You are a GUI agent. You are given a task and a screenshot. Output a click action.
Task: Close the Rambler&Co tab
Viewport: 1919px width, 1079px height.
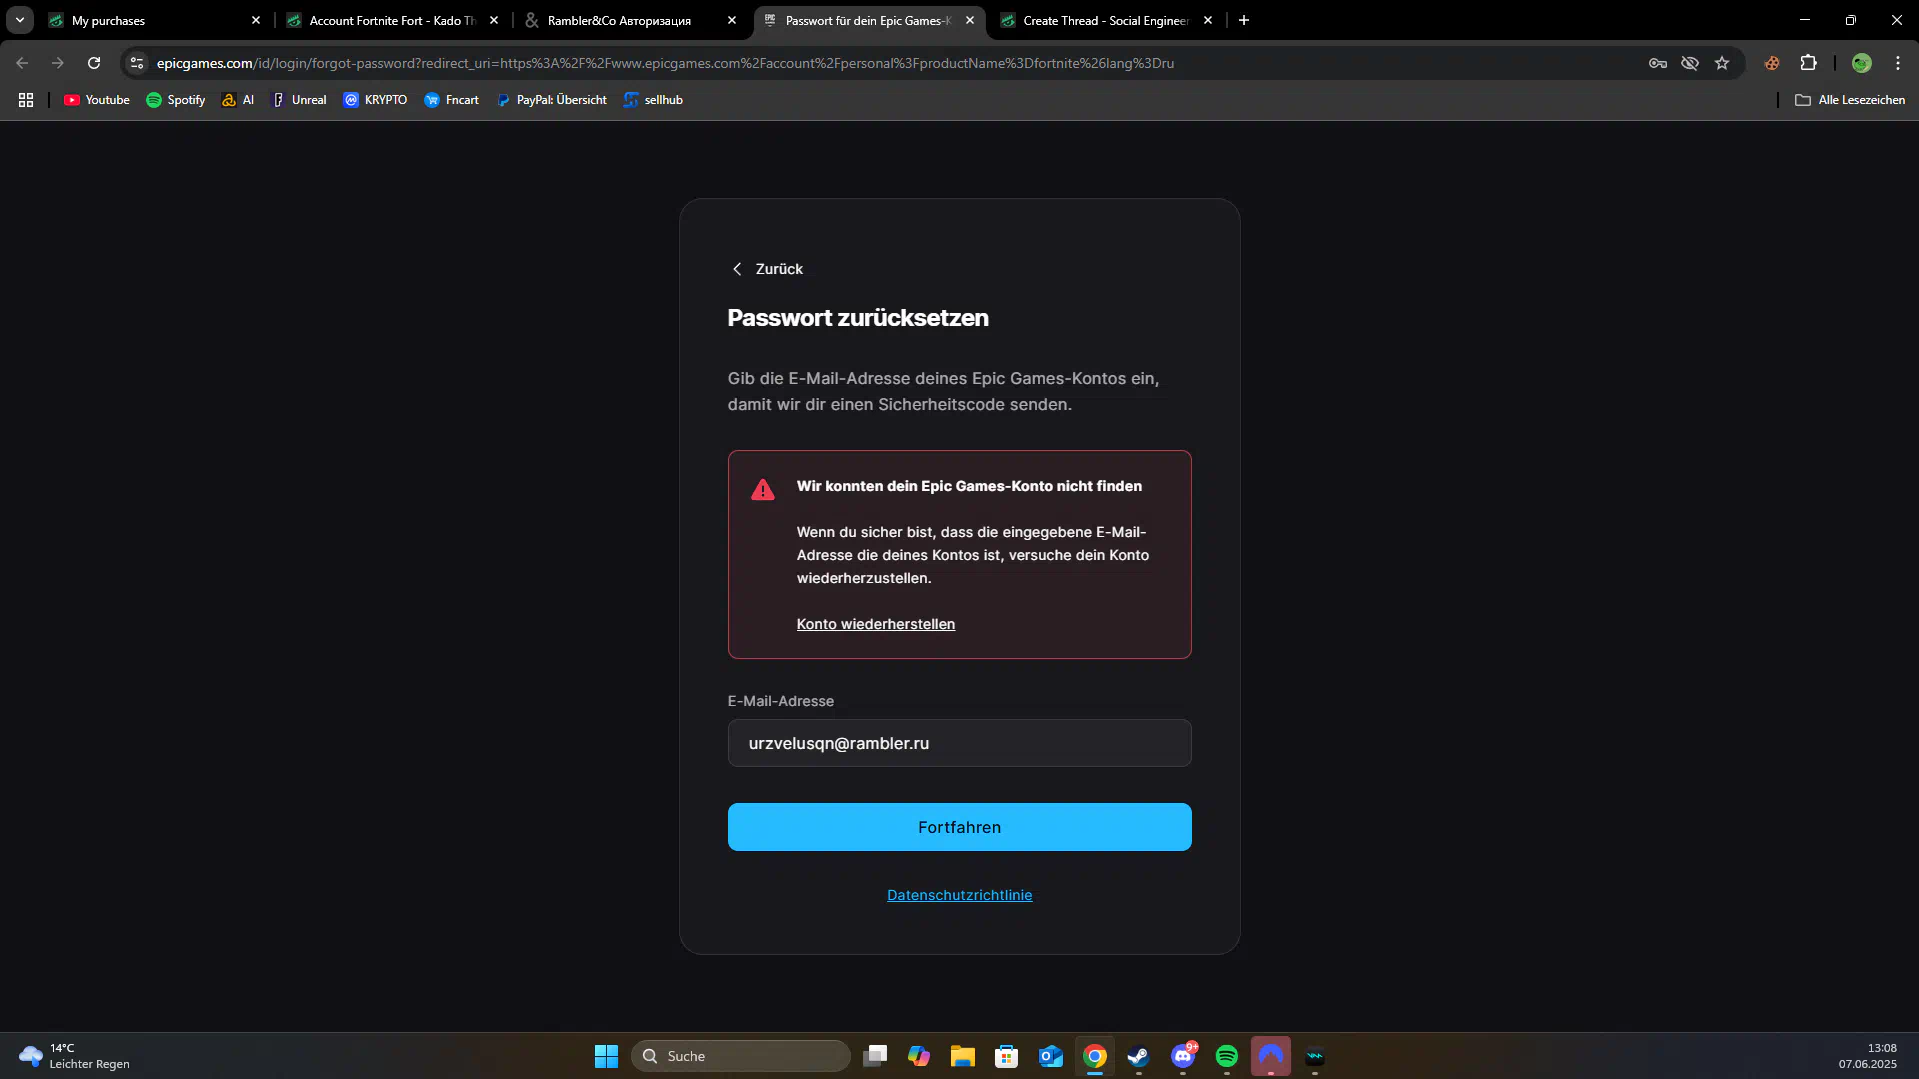[732, 20]
